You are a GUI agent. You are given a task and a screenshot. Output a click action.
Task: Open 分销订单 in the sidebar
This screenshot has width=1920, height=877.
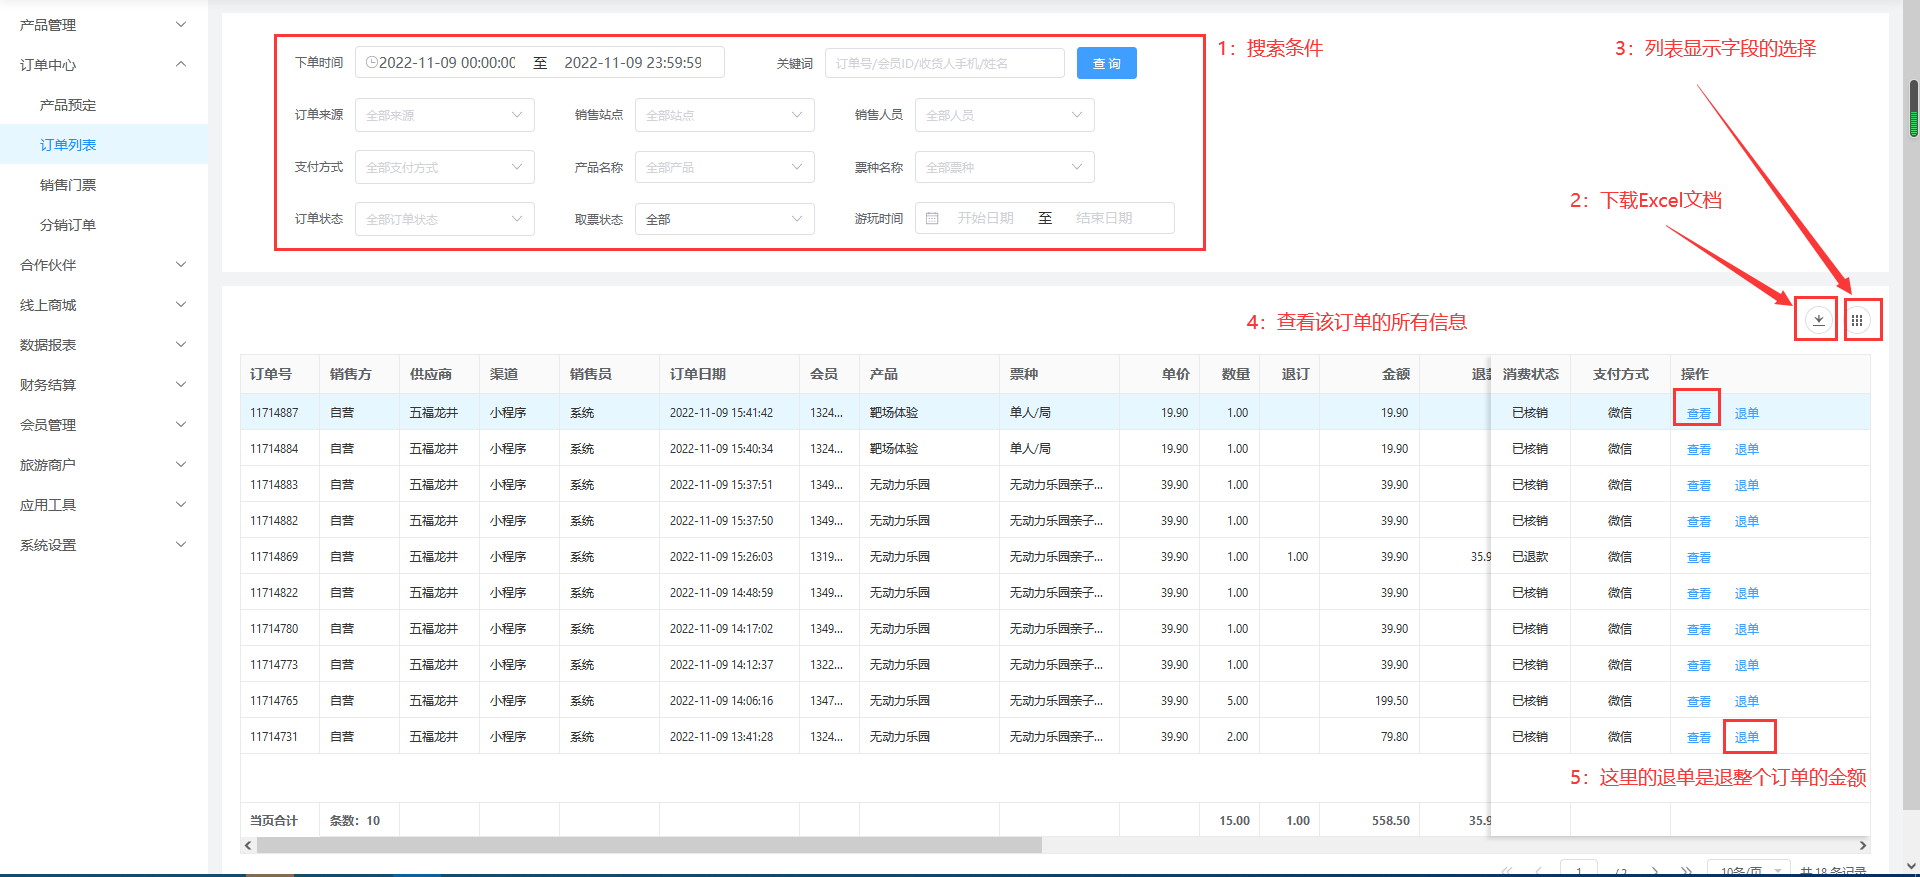(x=68, y=225)
